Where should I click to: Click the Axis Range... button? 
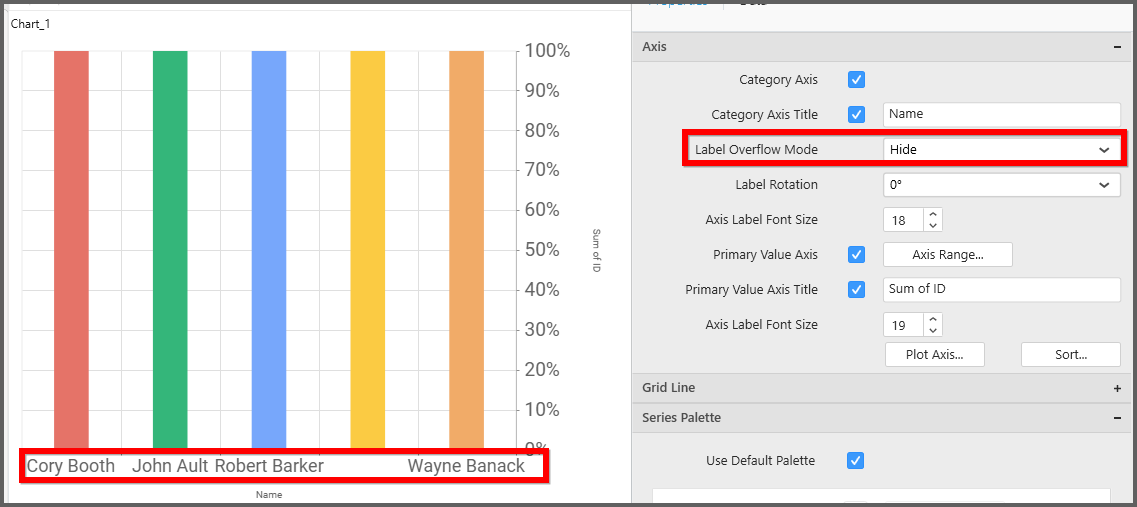[x=948, y=255]
